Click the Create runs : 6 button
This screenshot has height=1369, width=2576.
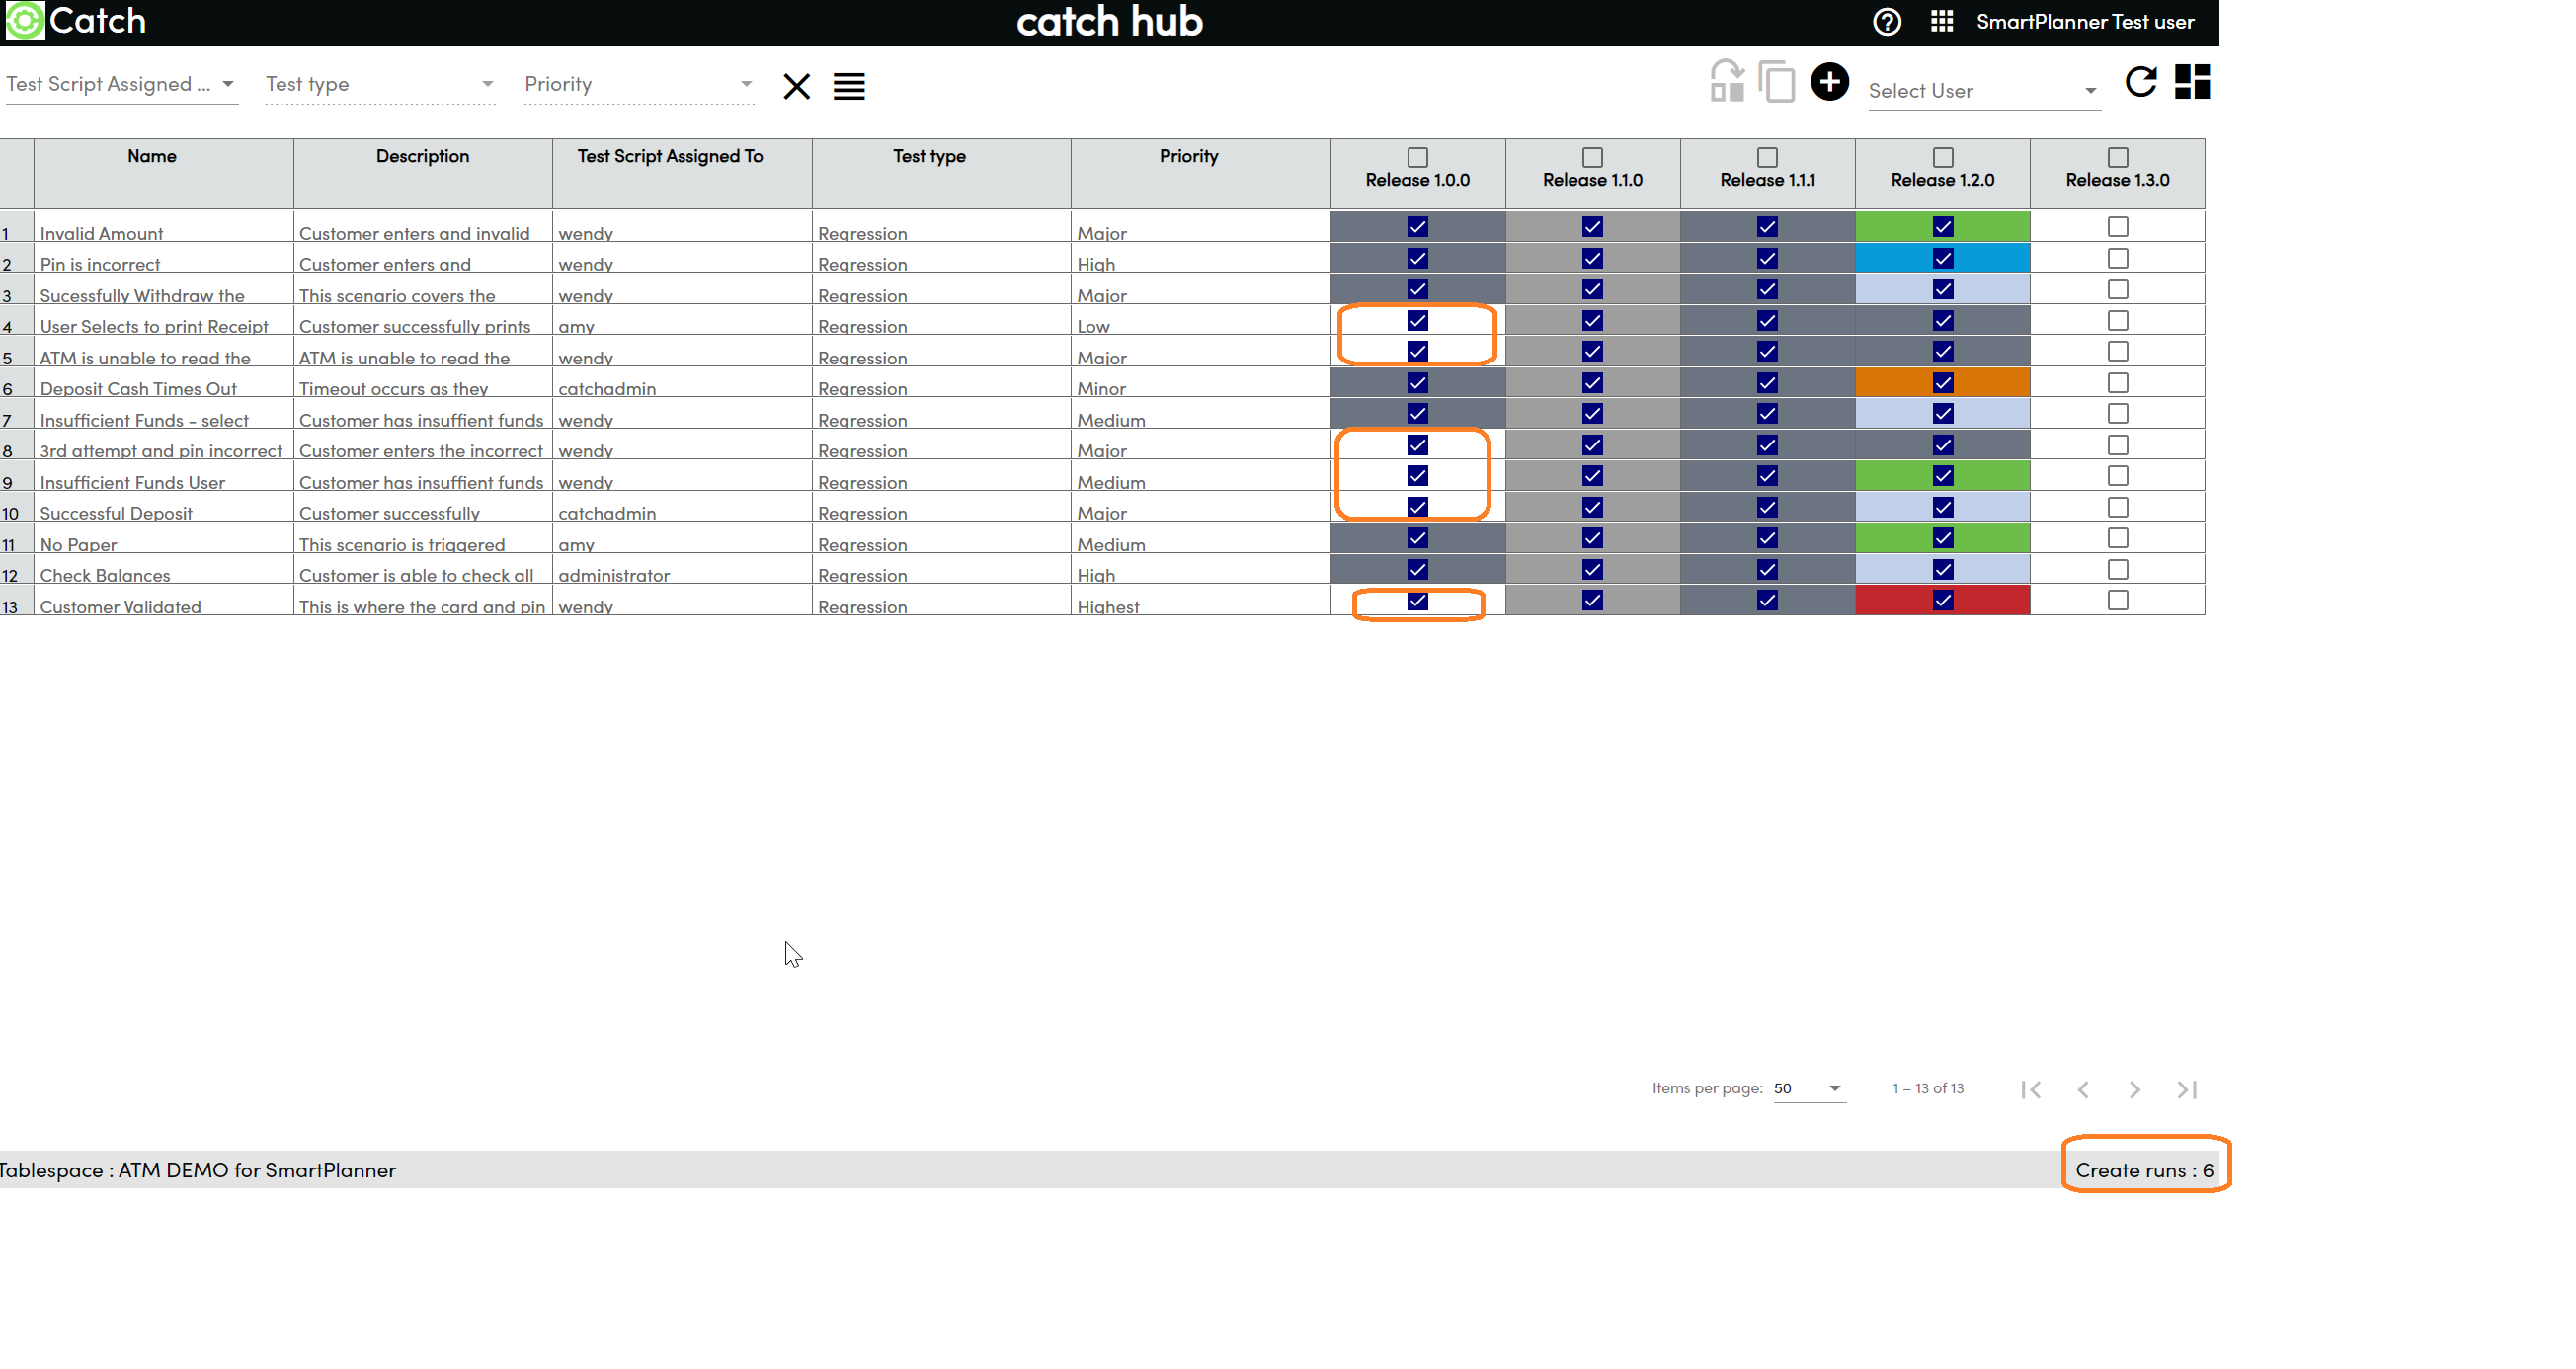click(x=2144, y=1170)
